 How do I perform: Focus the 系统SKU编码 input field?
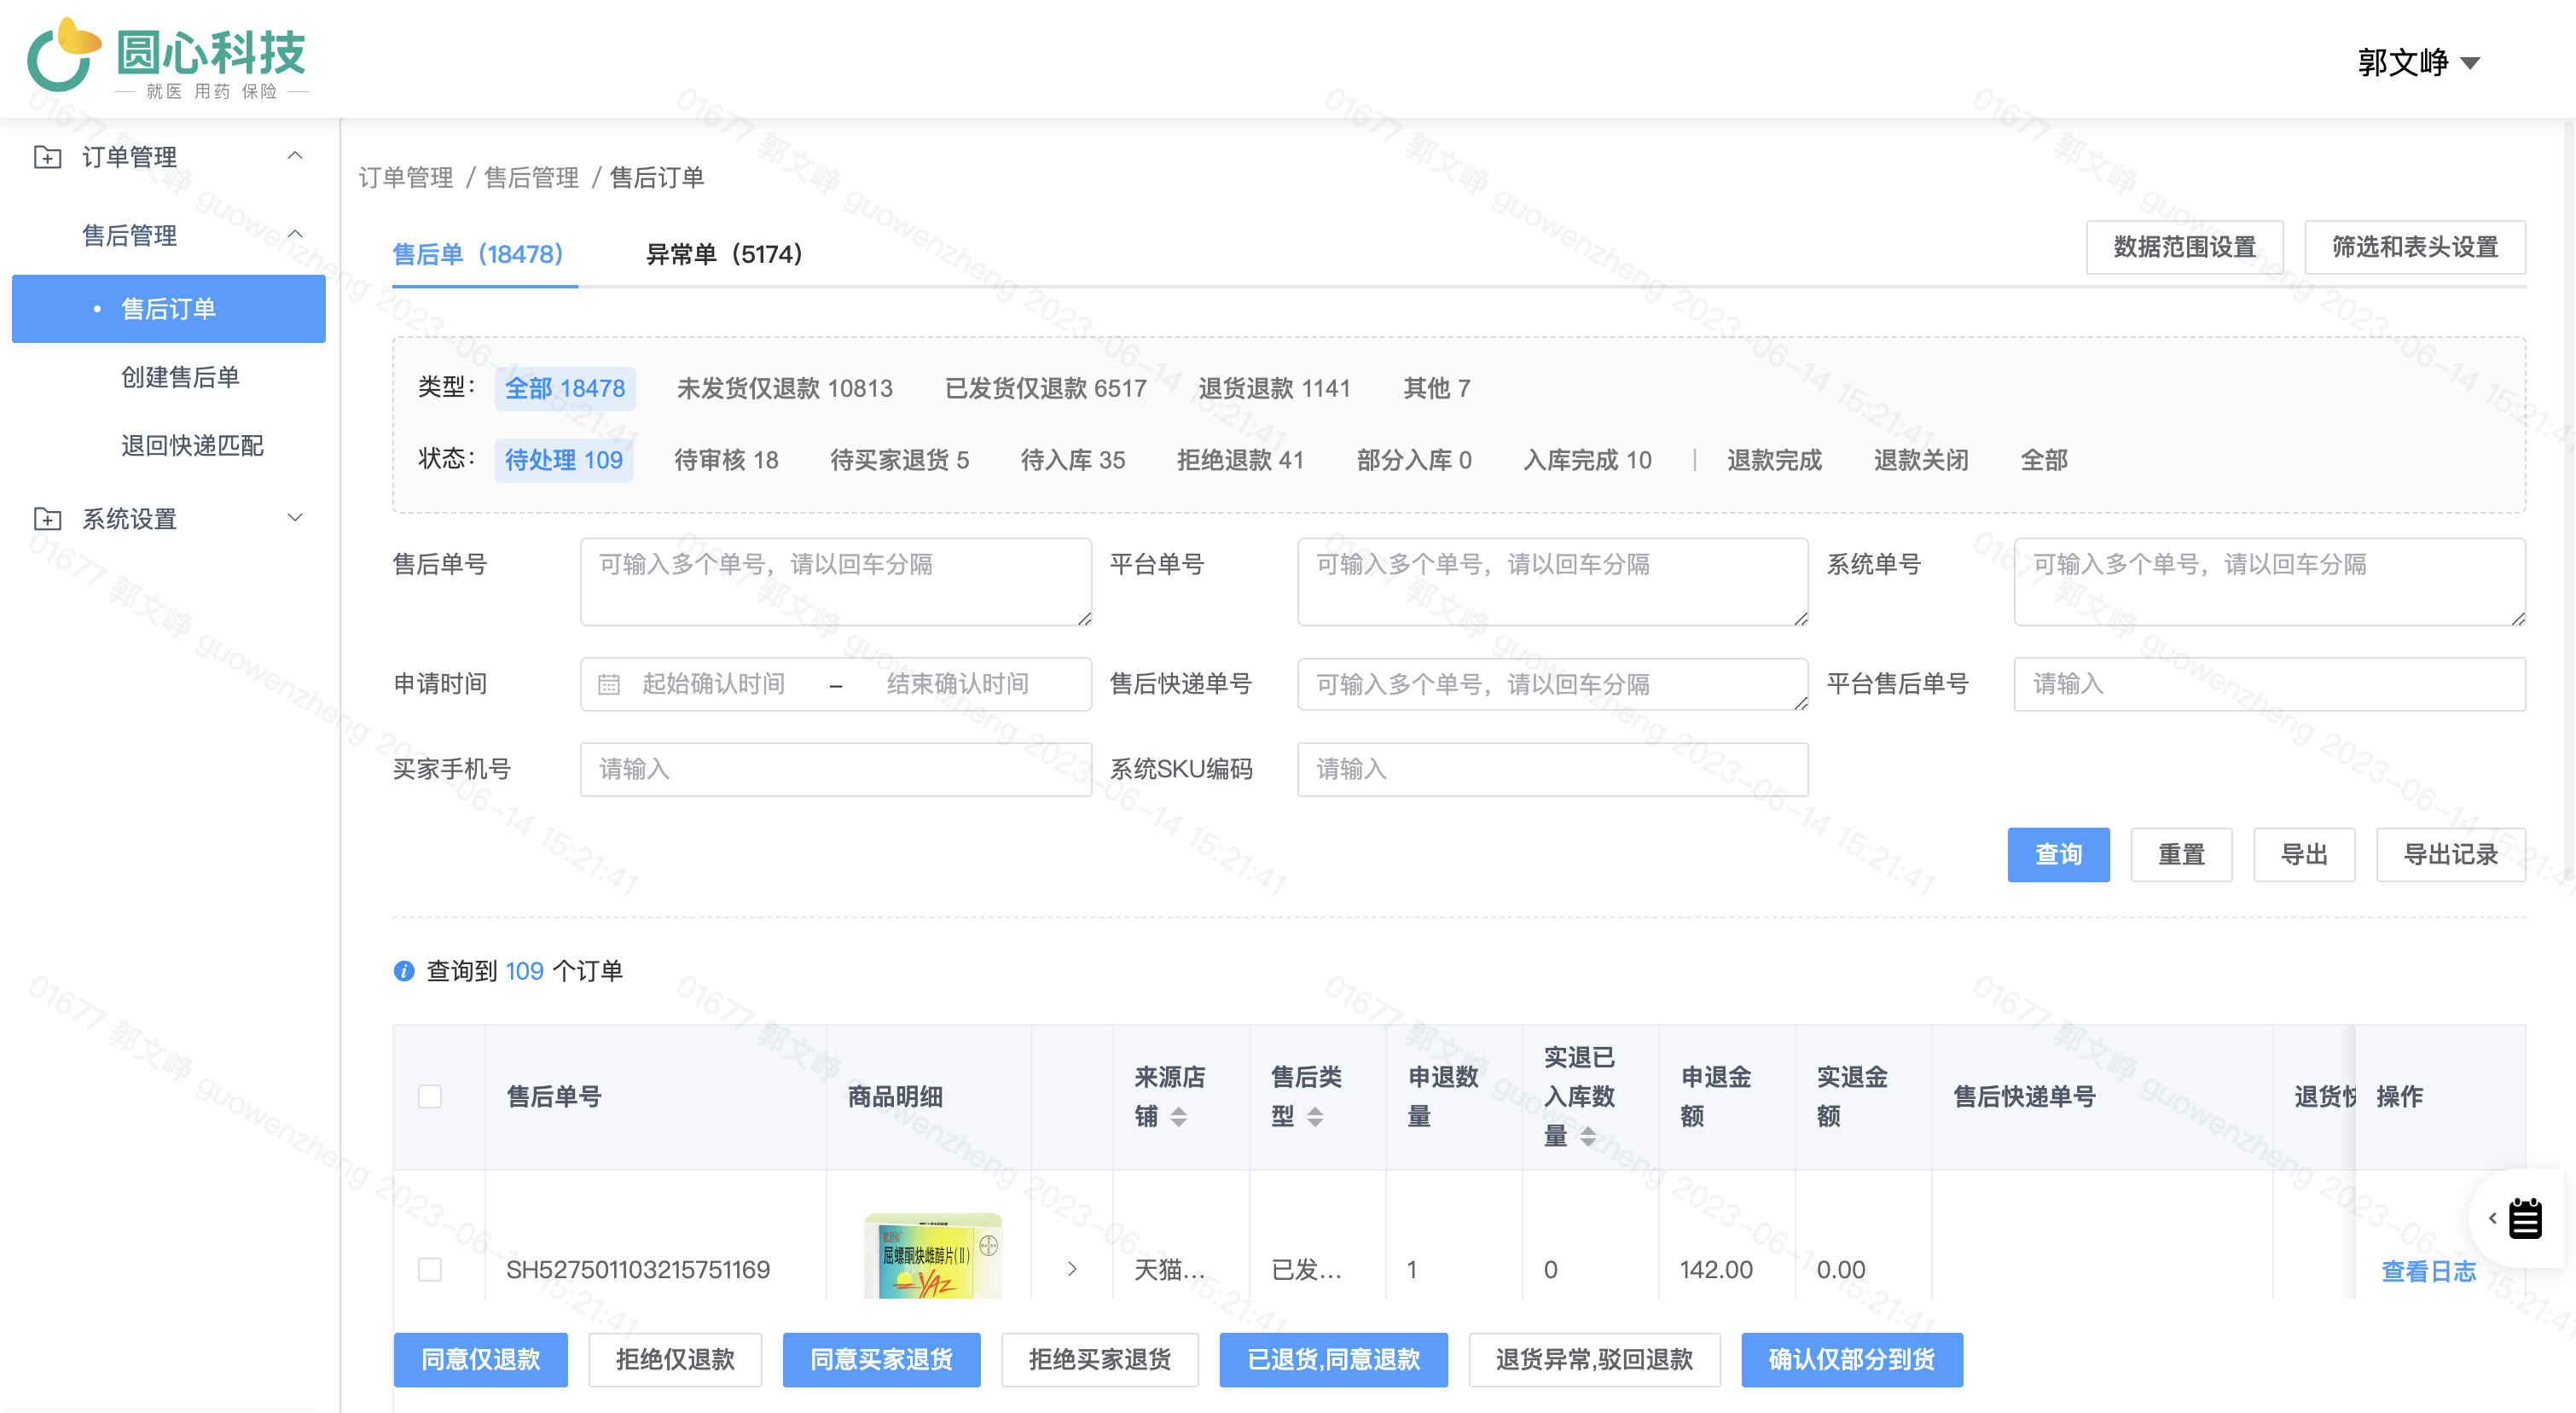1553,769
